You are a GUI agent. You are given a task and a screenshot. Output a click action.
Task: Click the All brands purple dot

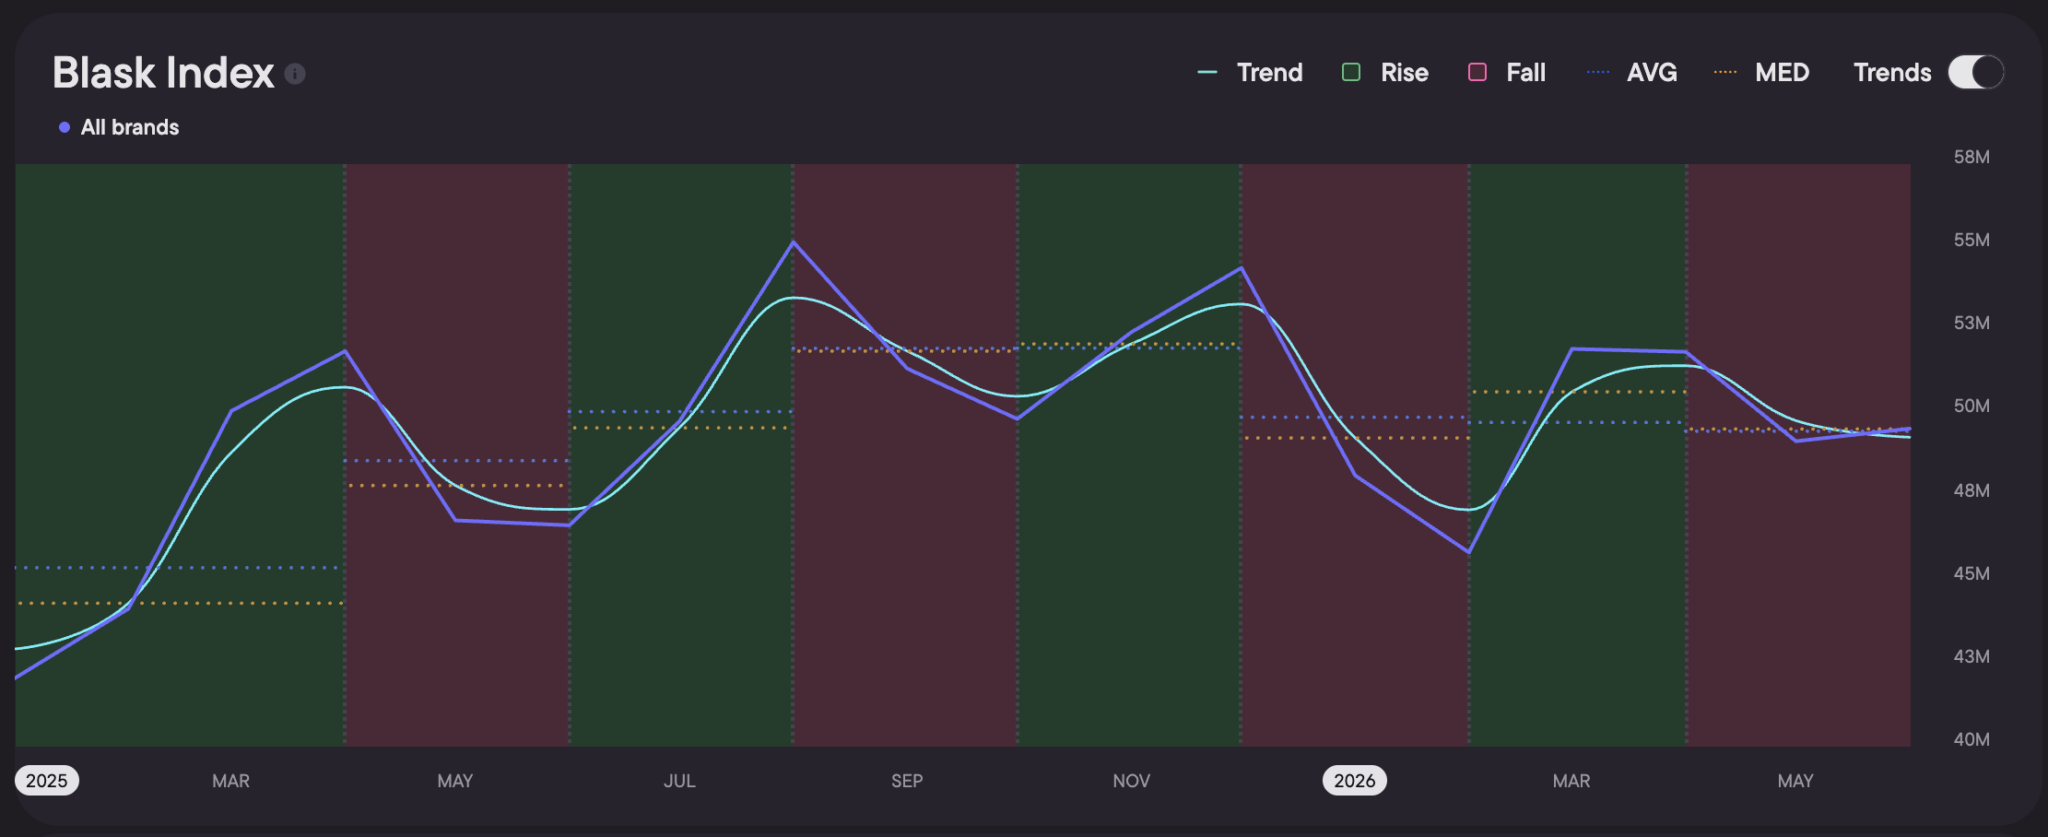pos(64,127)
